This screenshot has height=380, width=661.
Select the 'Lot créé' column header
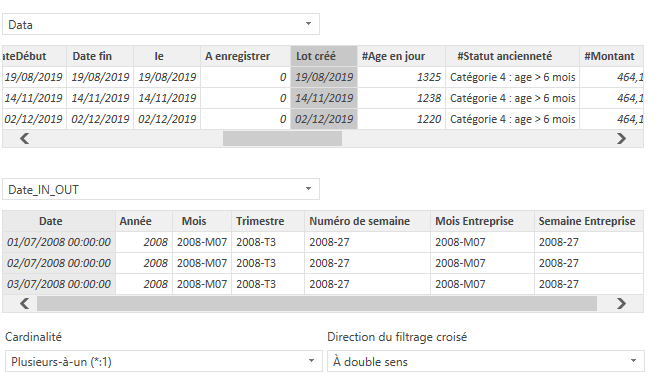tap(324, 56)
